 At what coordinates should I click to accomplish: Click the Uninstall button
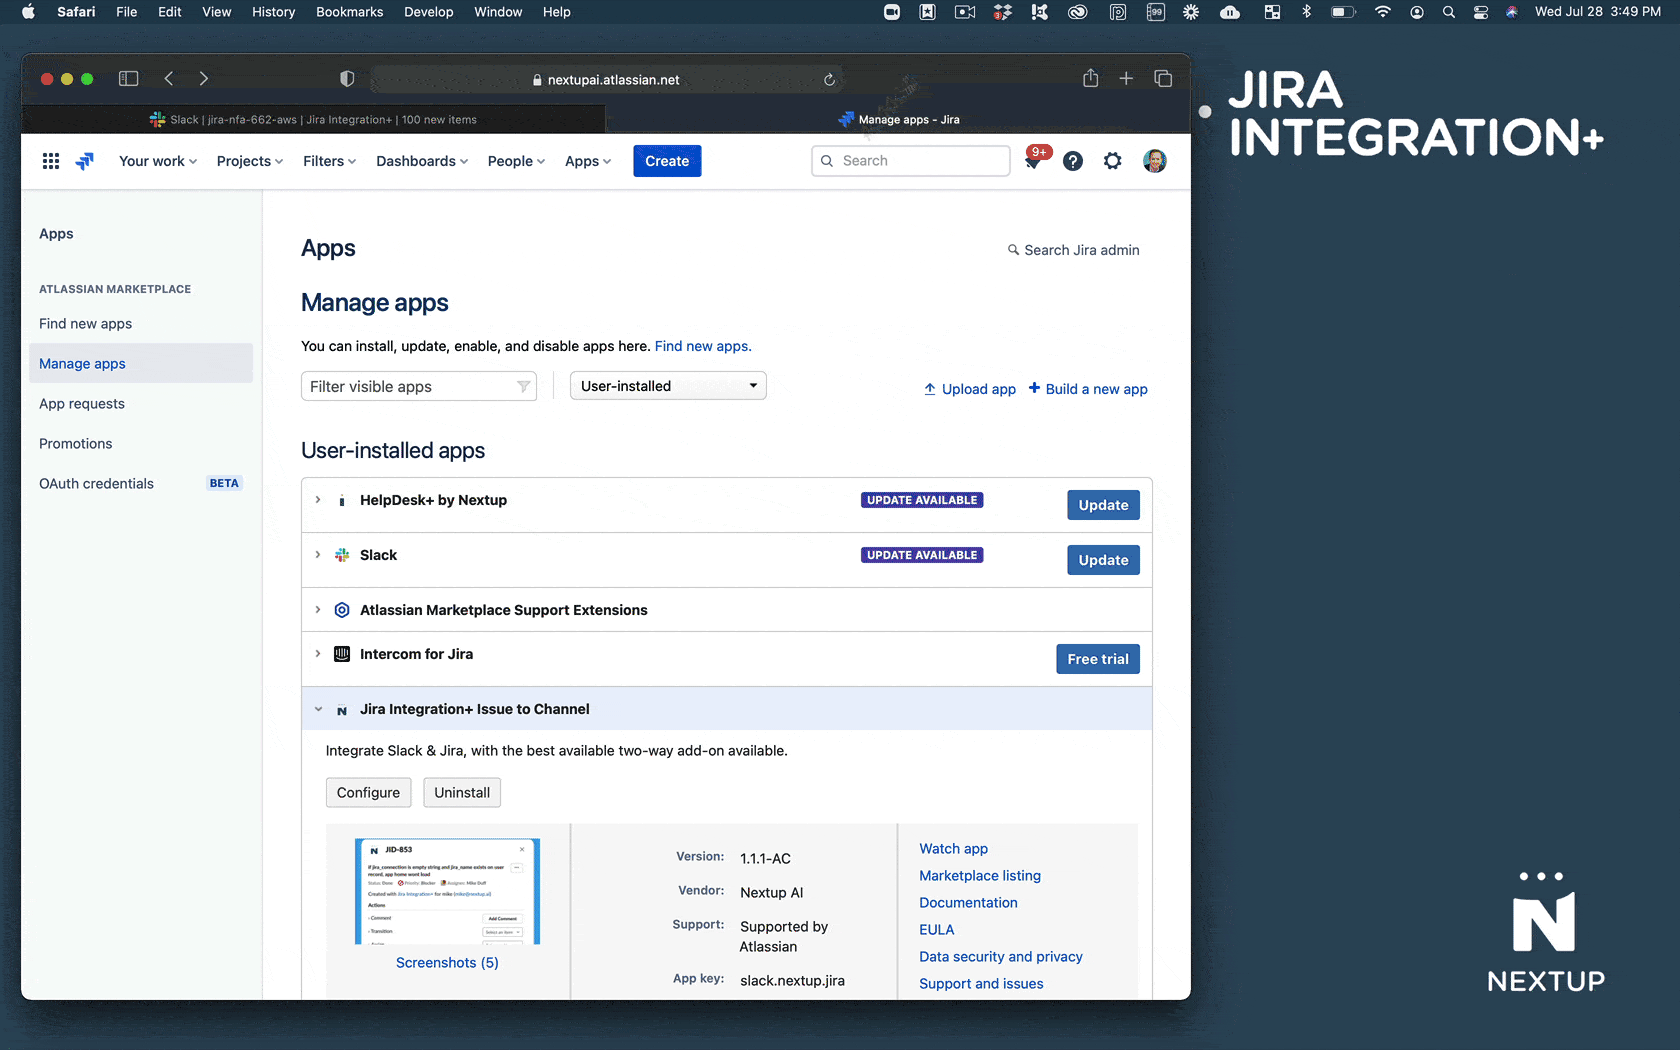pos(462,793)
